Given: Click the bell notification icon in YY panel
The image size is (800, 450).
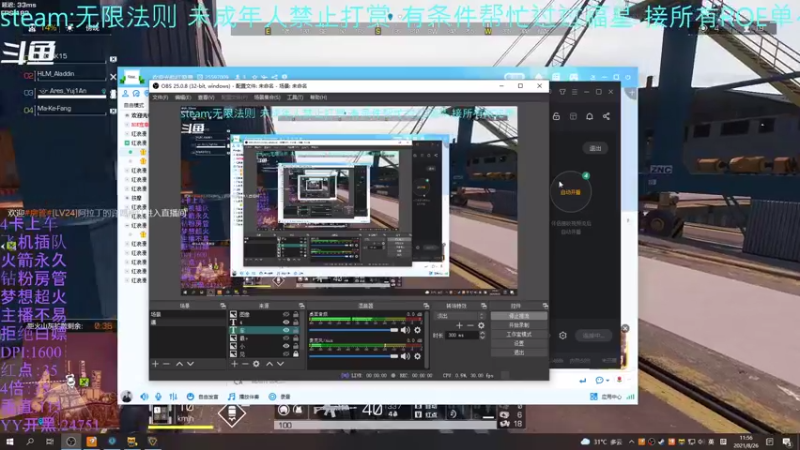Looking at the screenshot, I should tap(589, 116).
